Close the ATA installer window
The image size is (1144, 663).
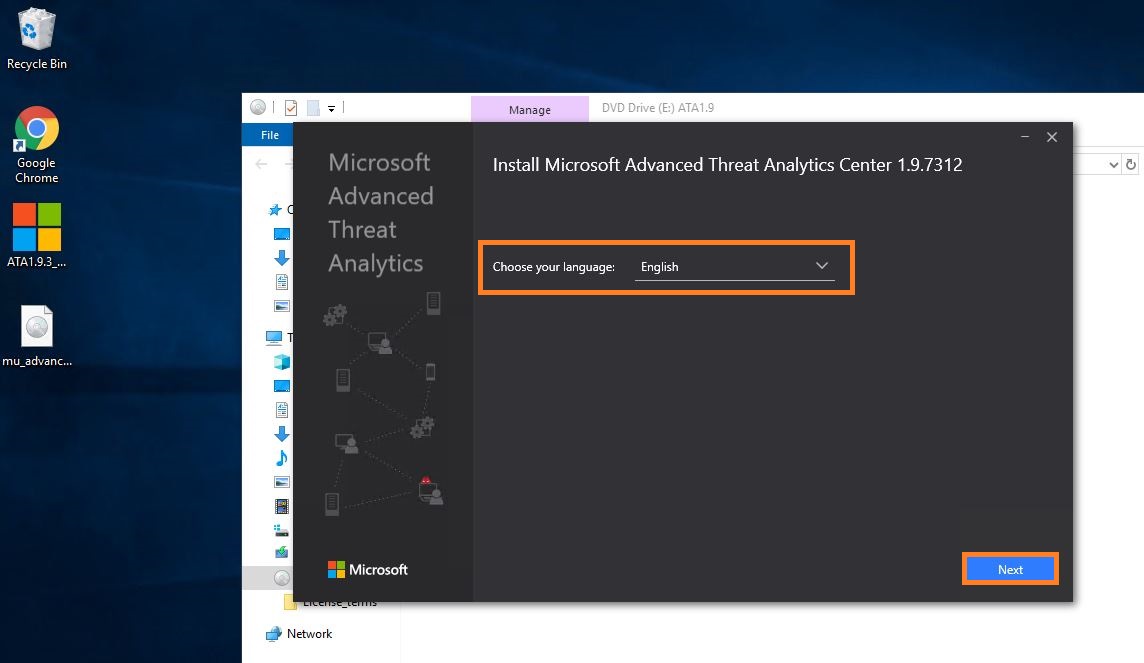coord(1052,137)
